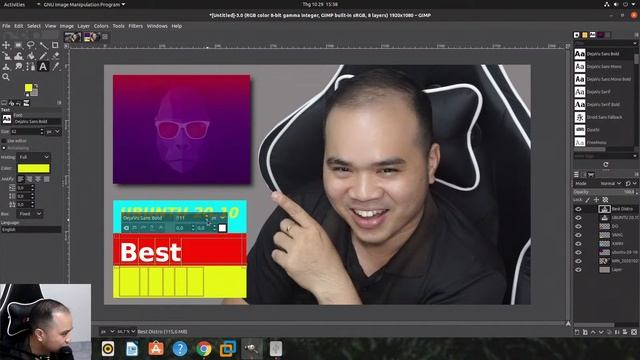Click the foreground color swatch in toolbox

point(28,87)
